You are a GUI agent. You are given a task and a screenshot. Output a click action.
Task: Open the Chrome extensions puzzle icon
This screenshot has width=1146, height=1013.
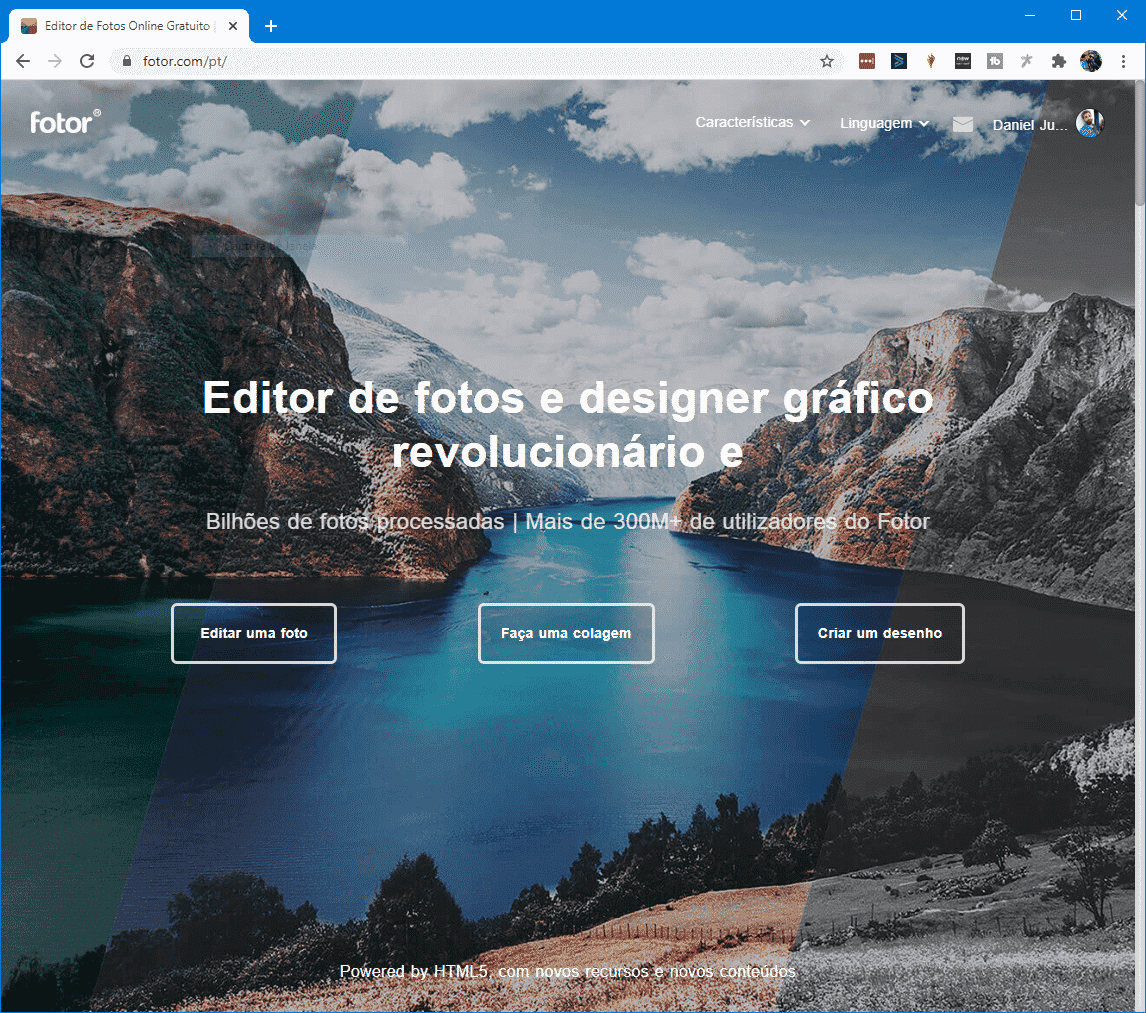[1058, 61]
